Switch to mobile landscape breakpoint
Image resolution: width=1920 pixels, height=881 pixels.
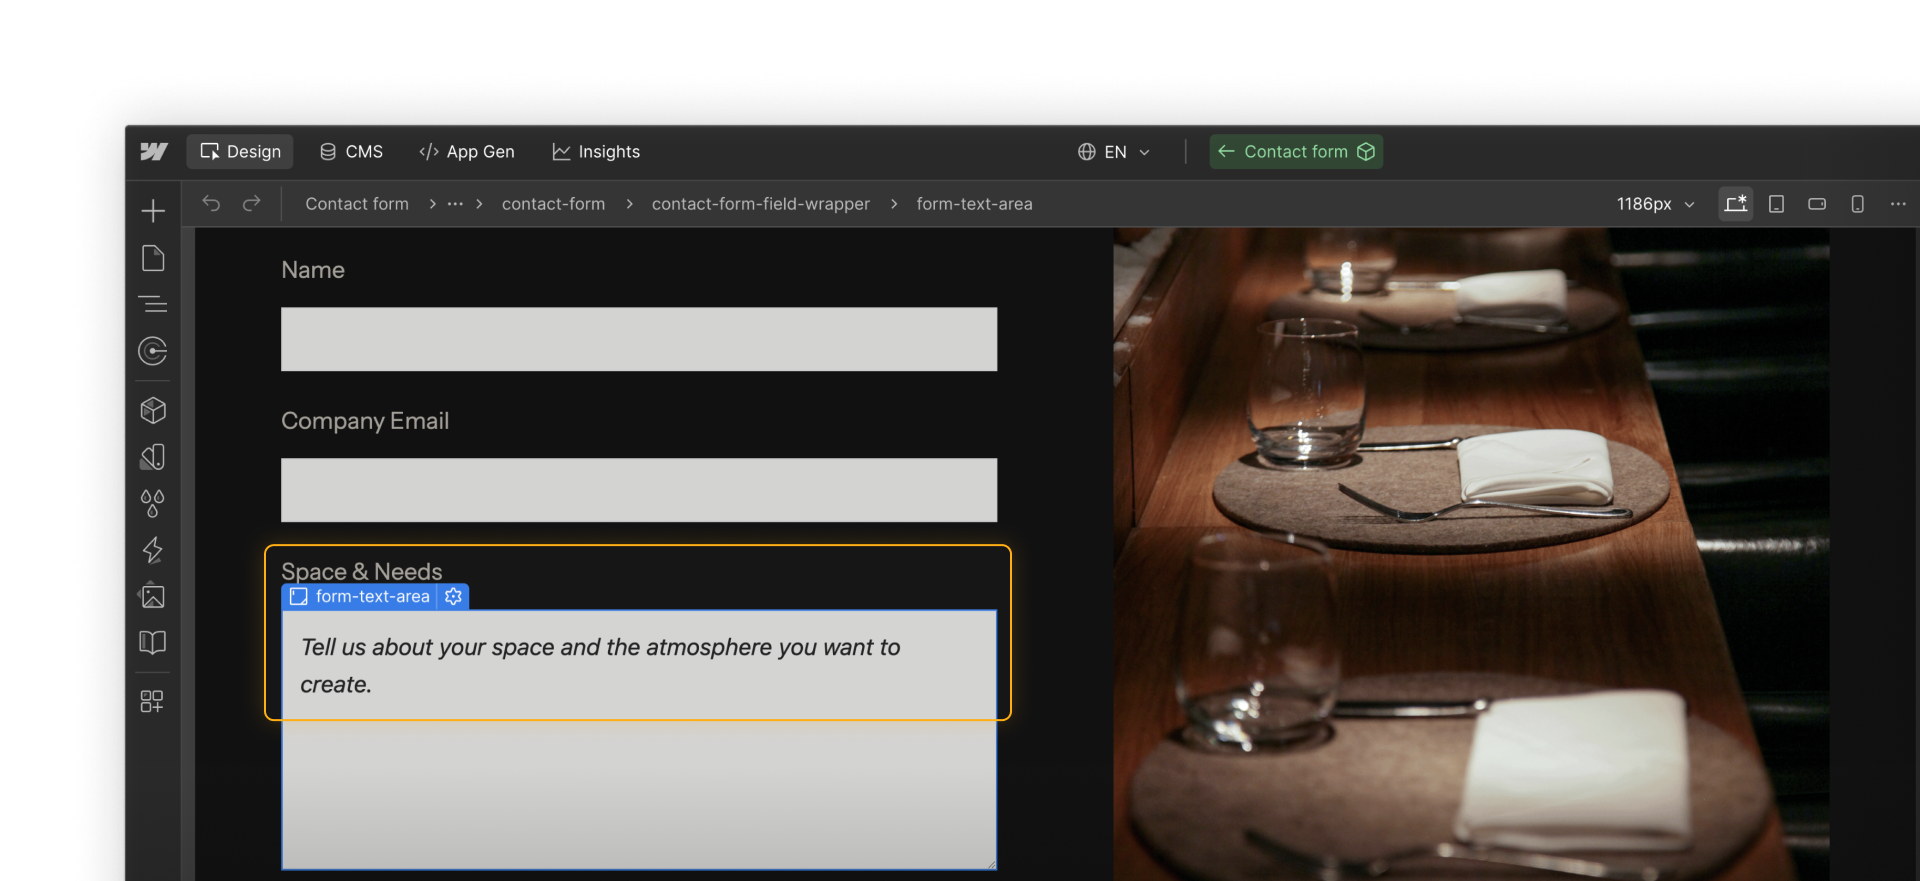1817,204
